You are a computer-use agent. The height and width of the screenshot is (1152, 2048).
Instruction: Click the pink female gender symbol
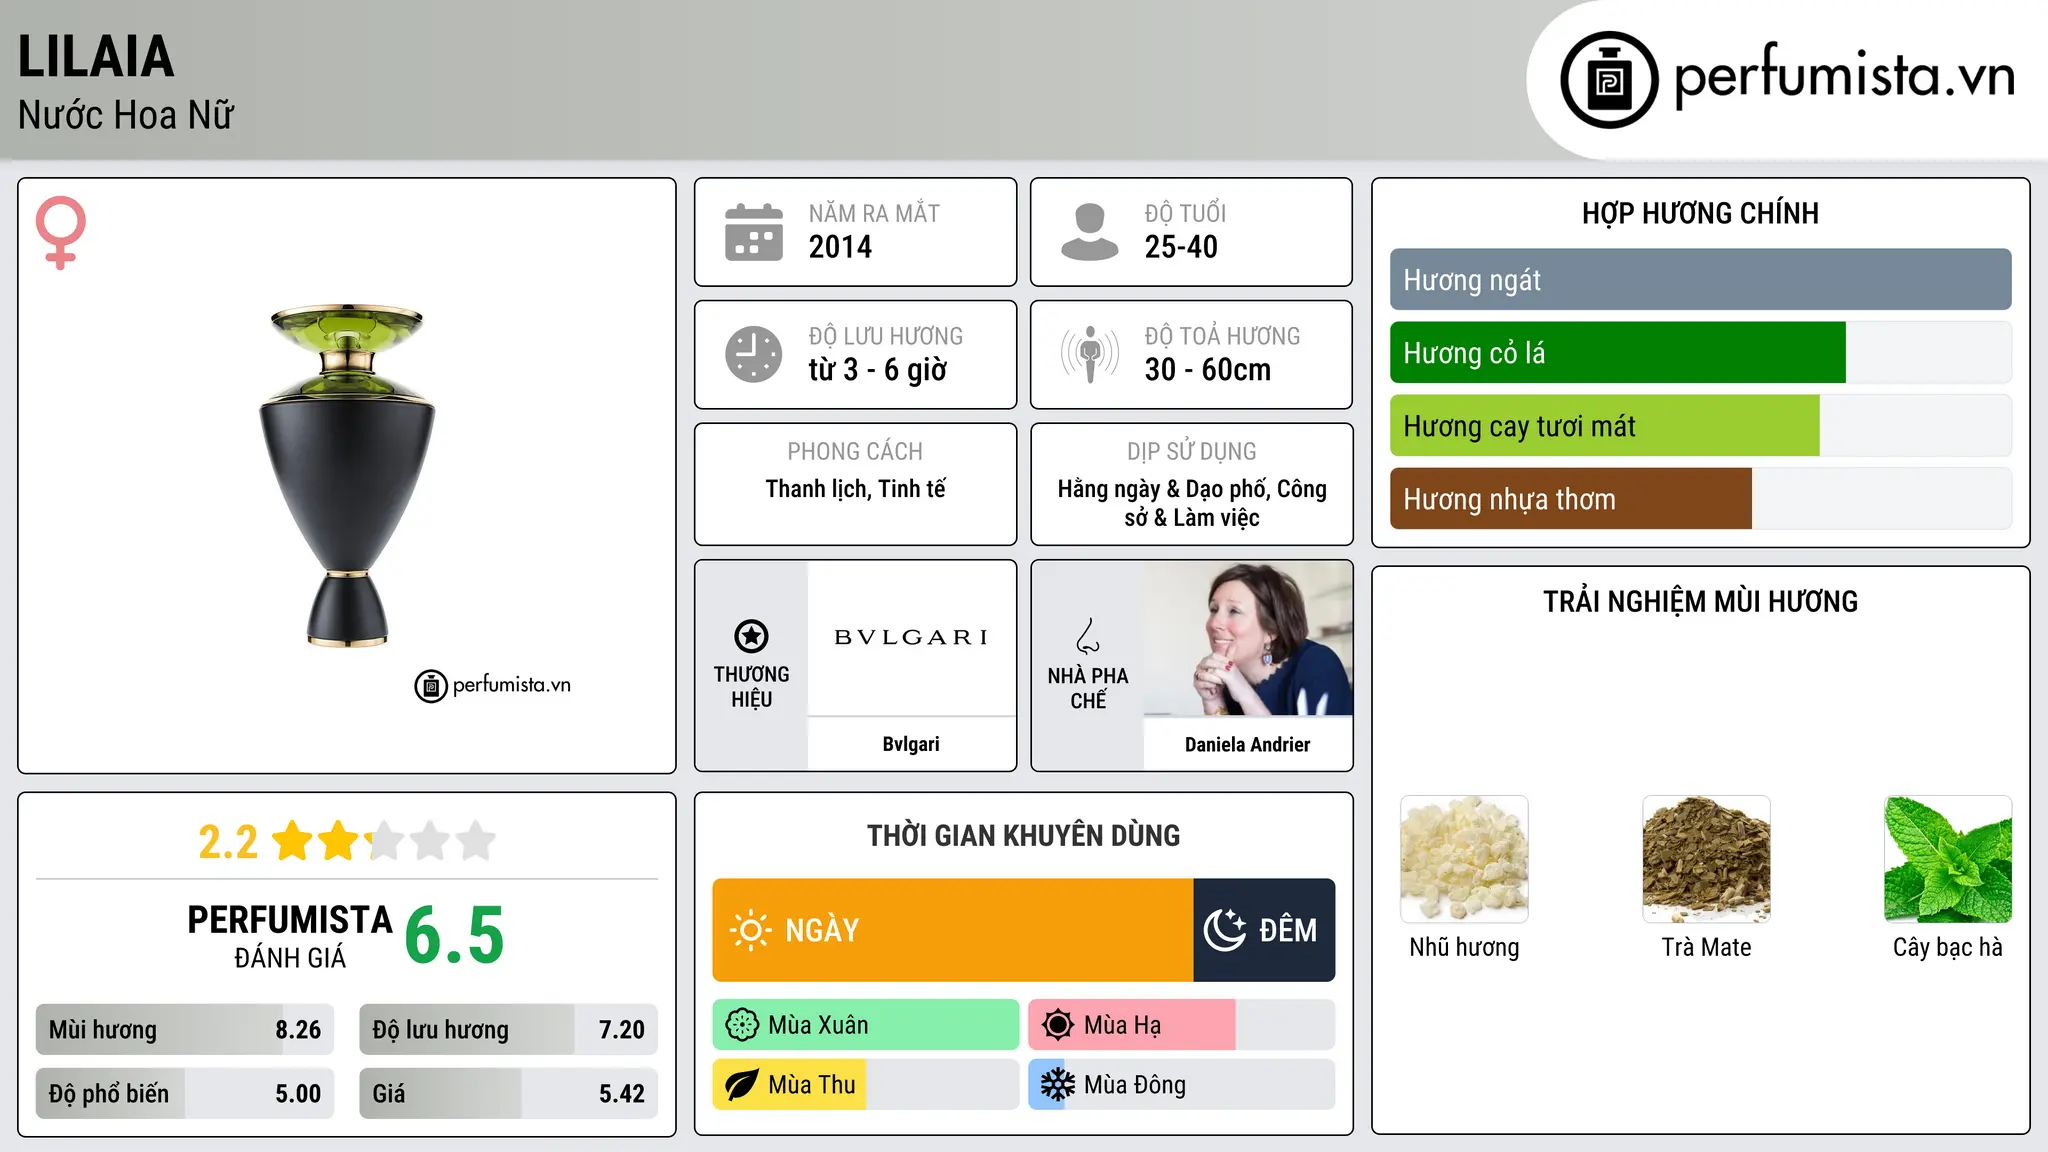click(x=61, y=233)
